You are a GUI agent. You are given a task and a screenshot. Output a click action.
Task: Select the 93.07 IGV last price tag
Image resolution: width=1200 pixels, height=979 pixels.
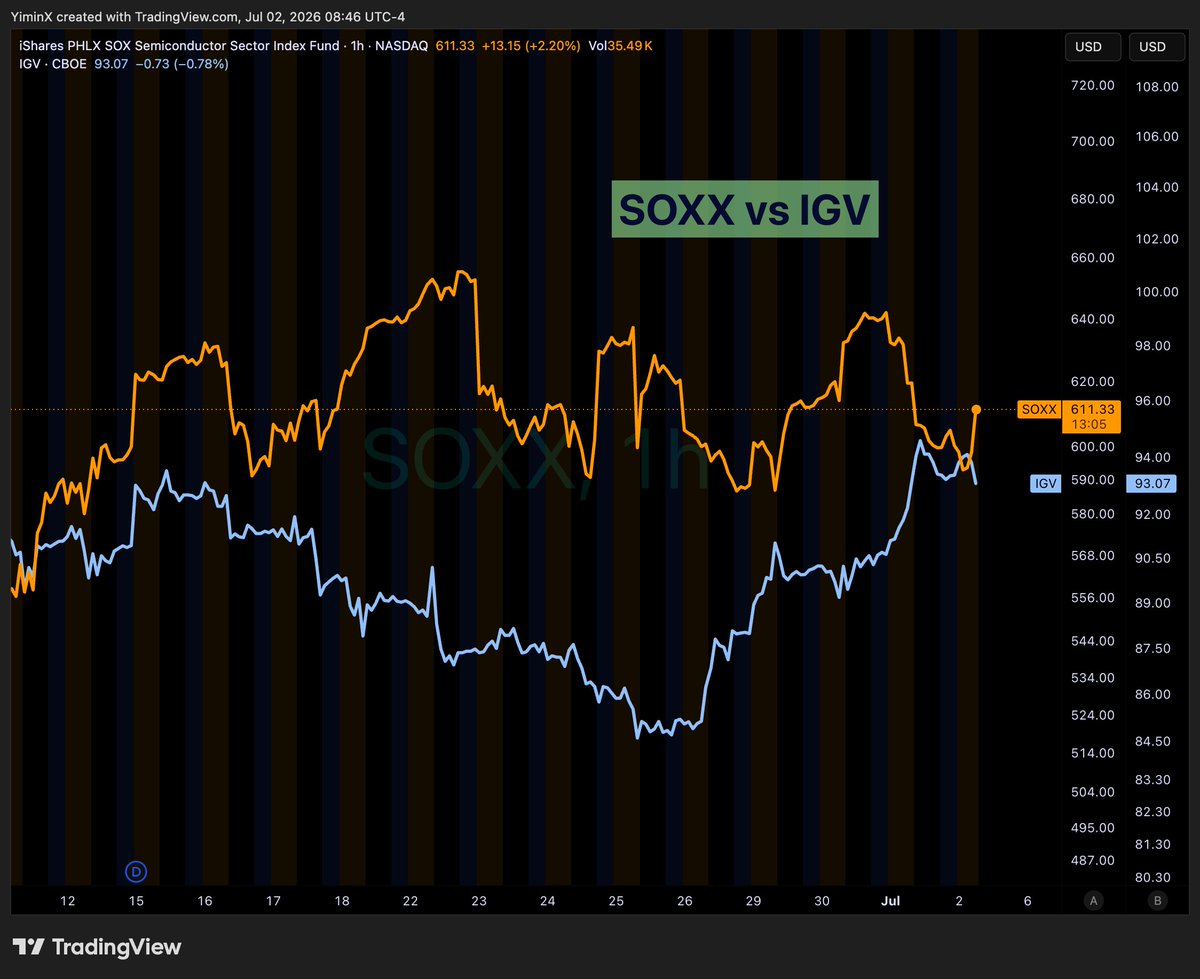[1153, 483]
